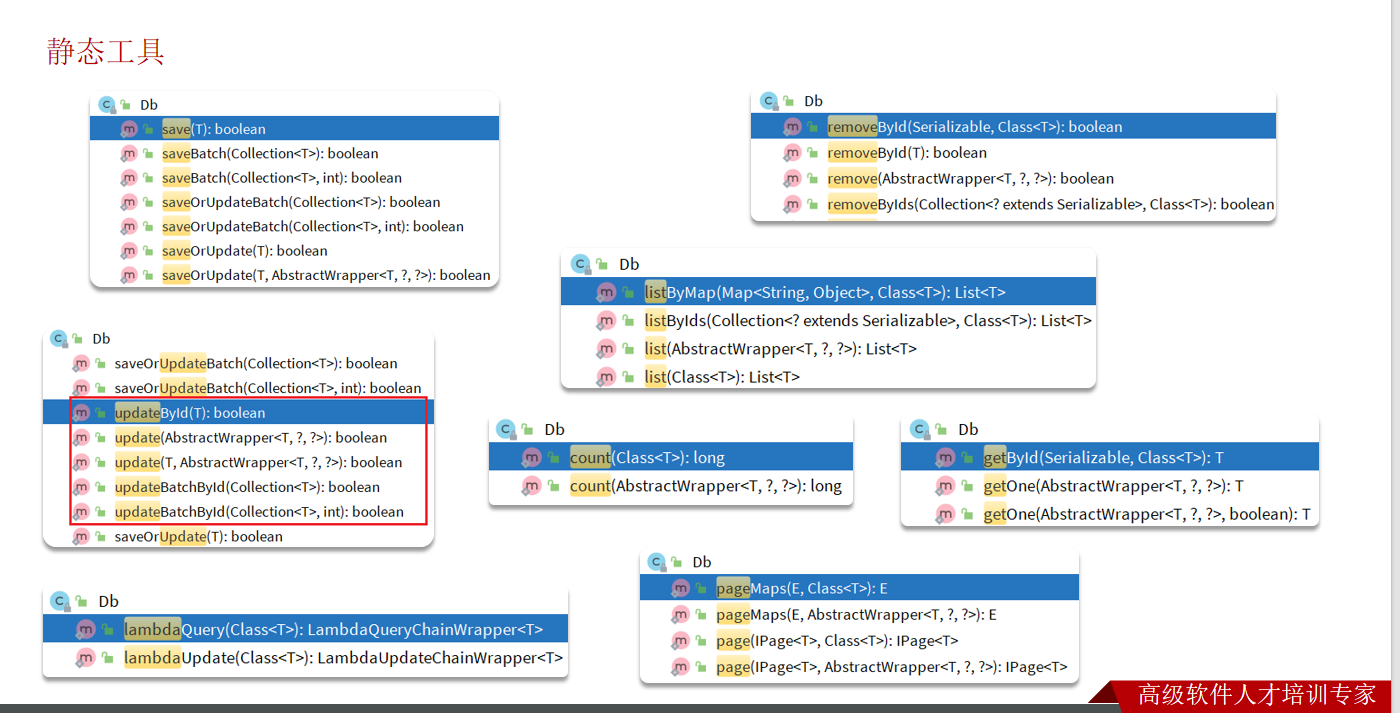The image size is (1400, 713).
Task: Click the method icon beside removeById(T)
Action: (792, 153)
